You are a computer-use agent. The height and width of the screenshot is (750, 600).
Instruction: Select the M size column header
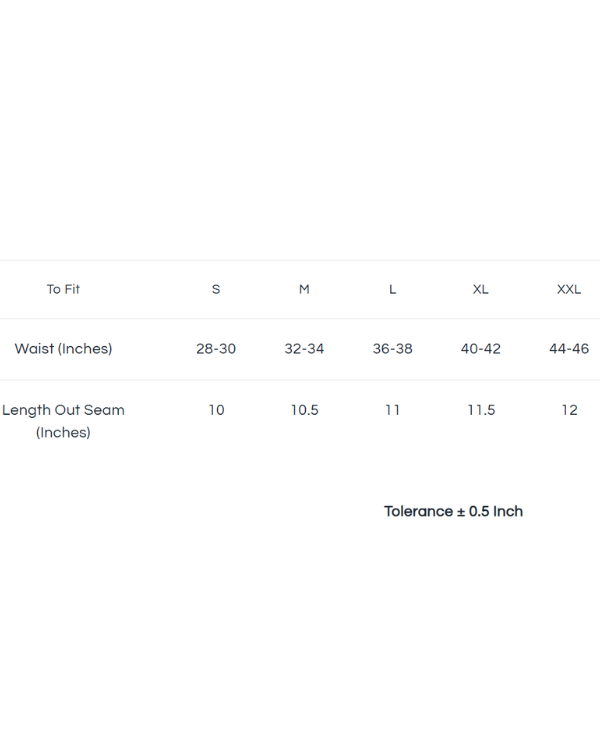pos(304,289)
